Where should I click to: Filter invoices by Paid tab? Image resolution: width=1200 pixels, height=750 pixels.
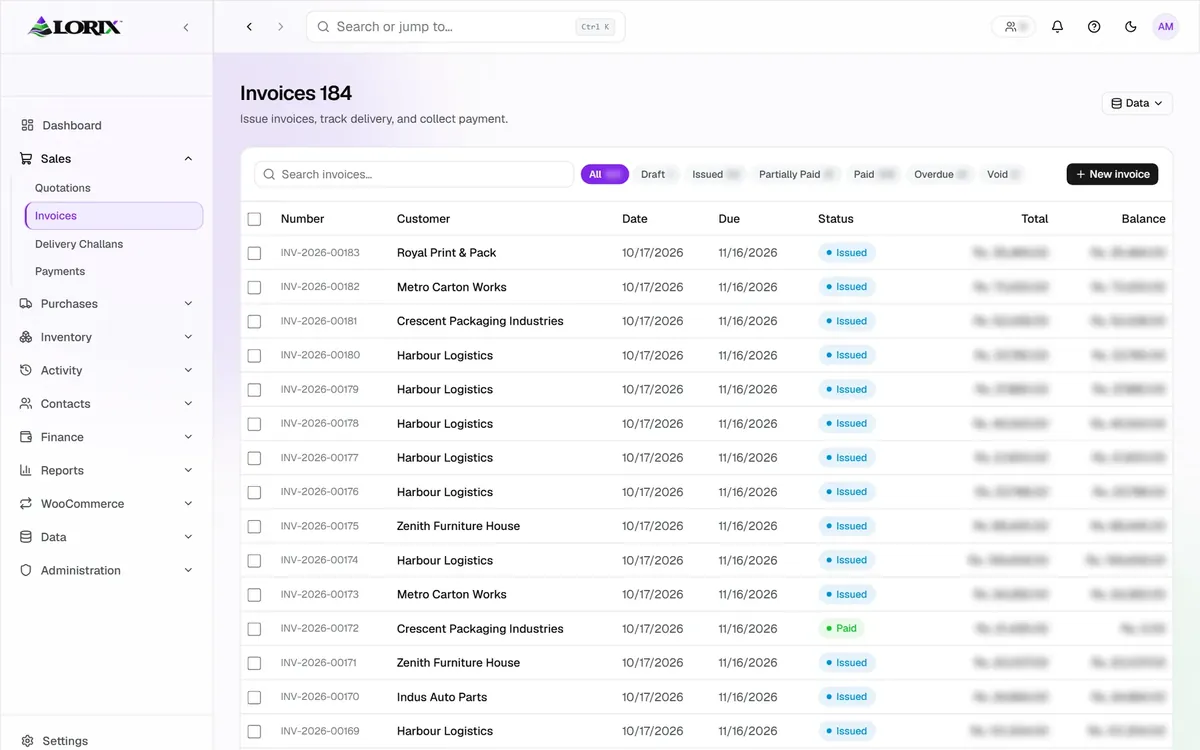click(x=875, y=174)
